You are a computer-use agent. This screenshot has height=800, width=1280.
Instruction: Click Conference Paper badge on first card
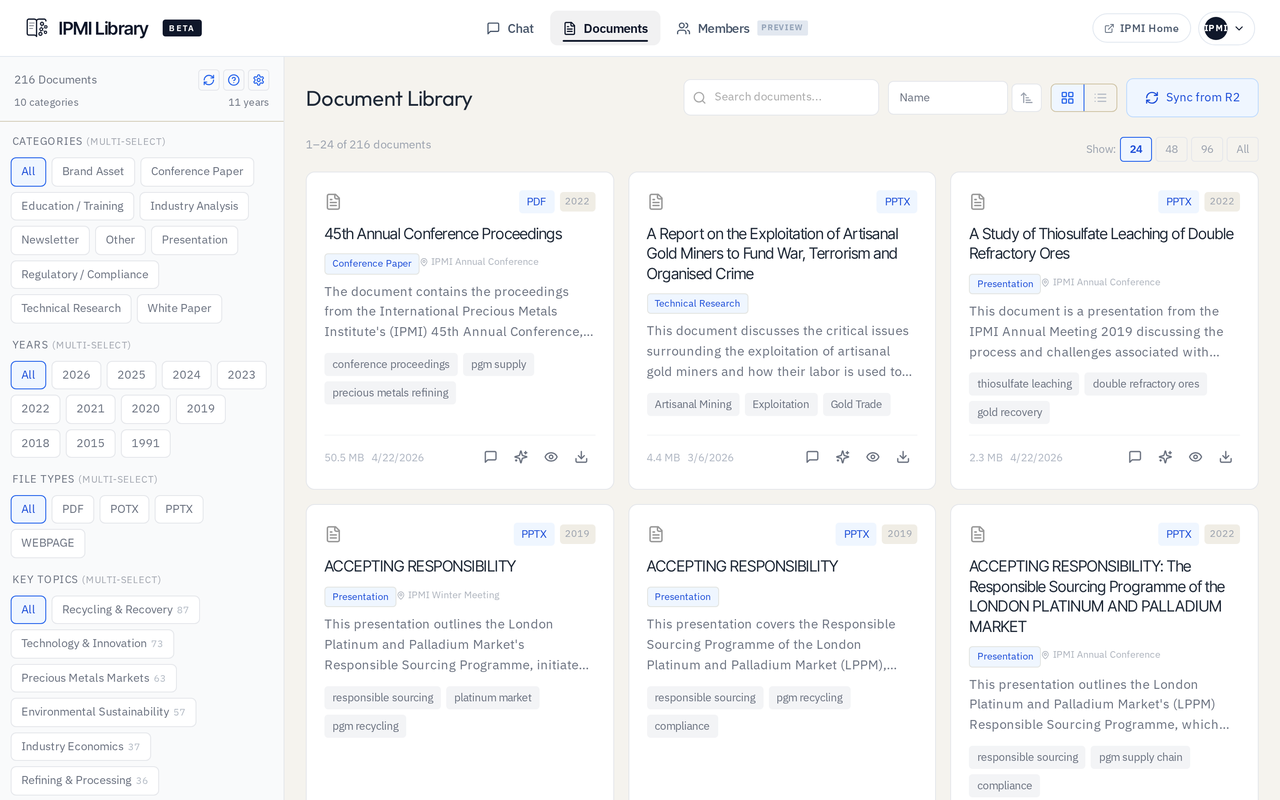[372, 264]
